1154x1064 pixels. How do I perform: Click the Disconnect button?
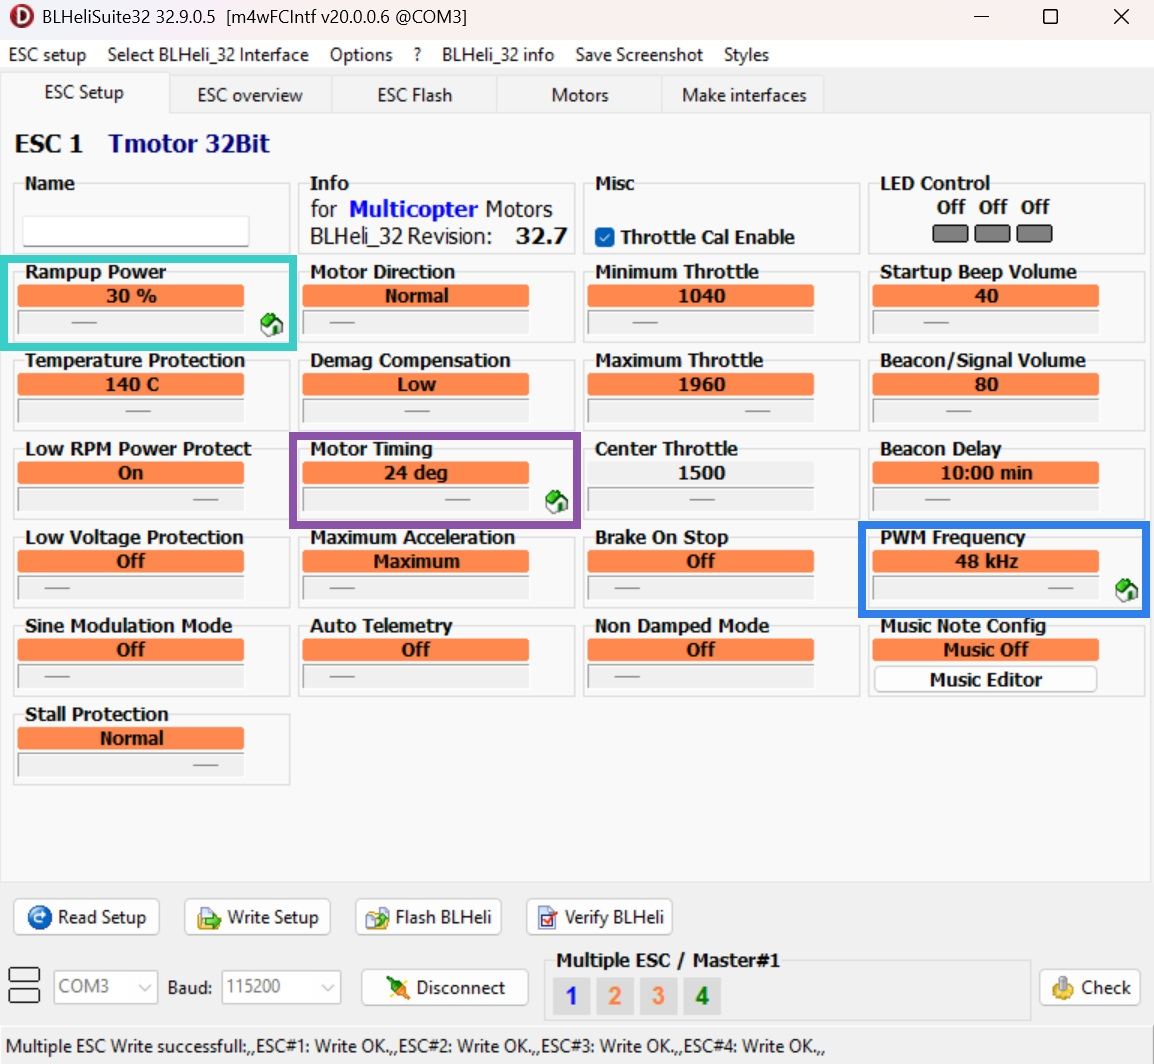445,987
